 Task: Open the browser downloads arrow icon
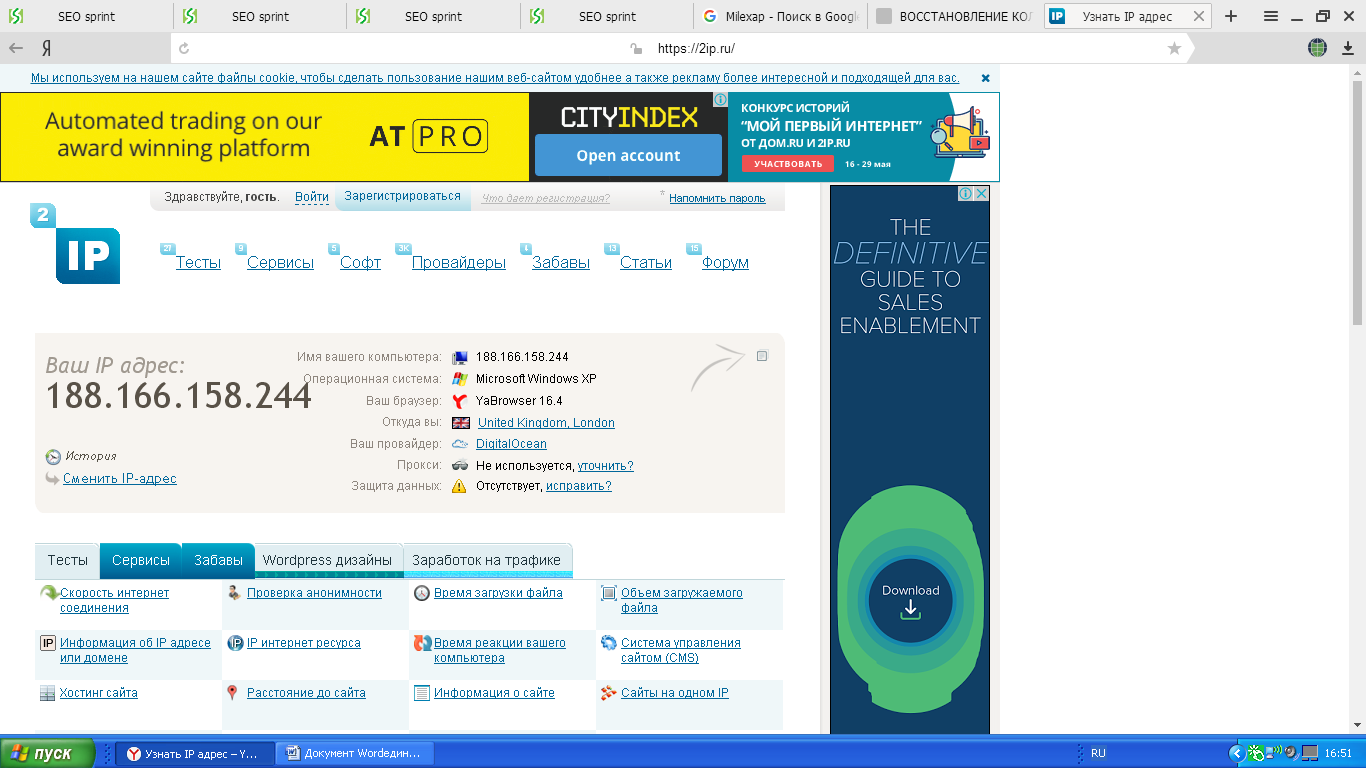[1346, 48]
